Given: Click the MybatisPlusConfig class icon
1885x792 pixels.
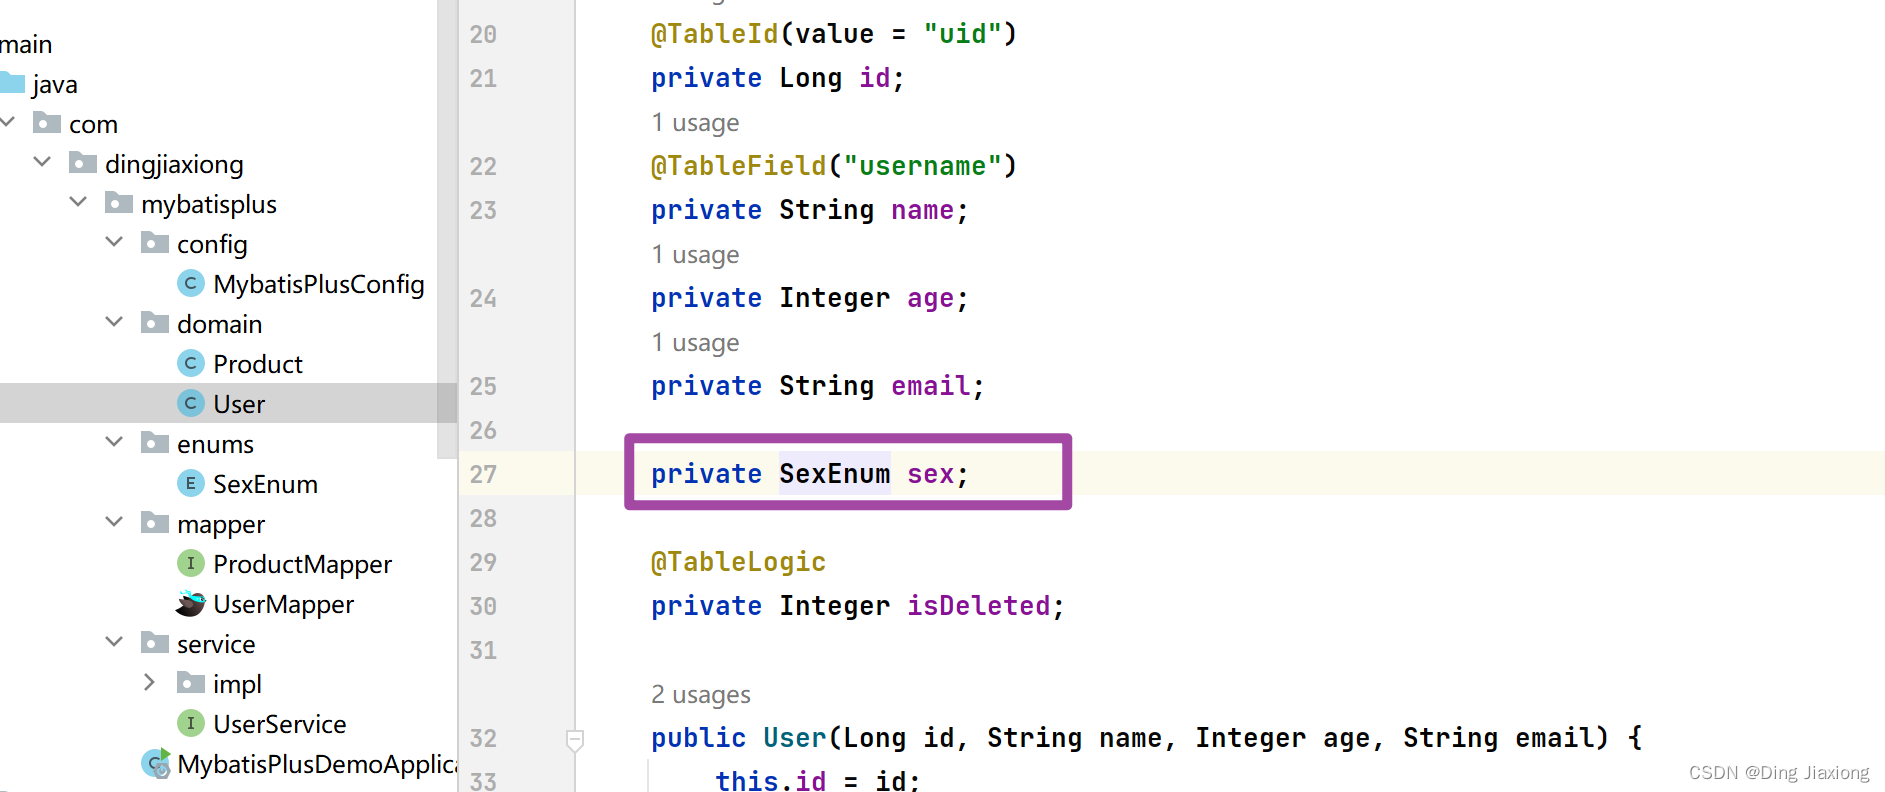Looking at the screenshot, I should [x=191, y=283].
